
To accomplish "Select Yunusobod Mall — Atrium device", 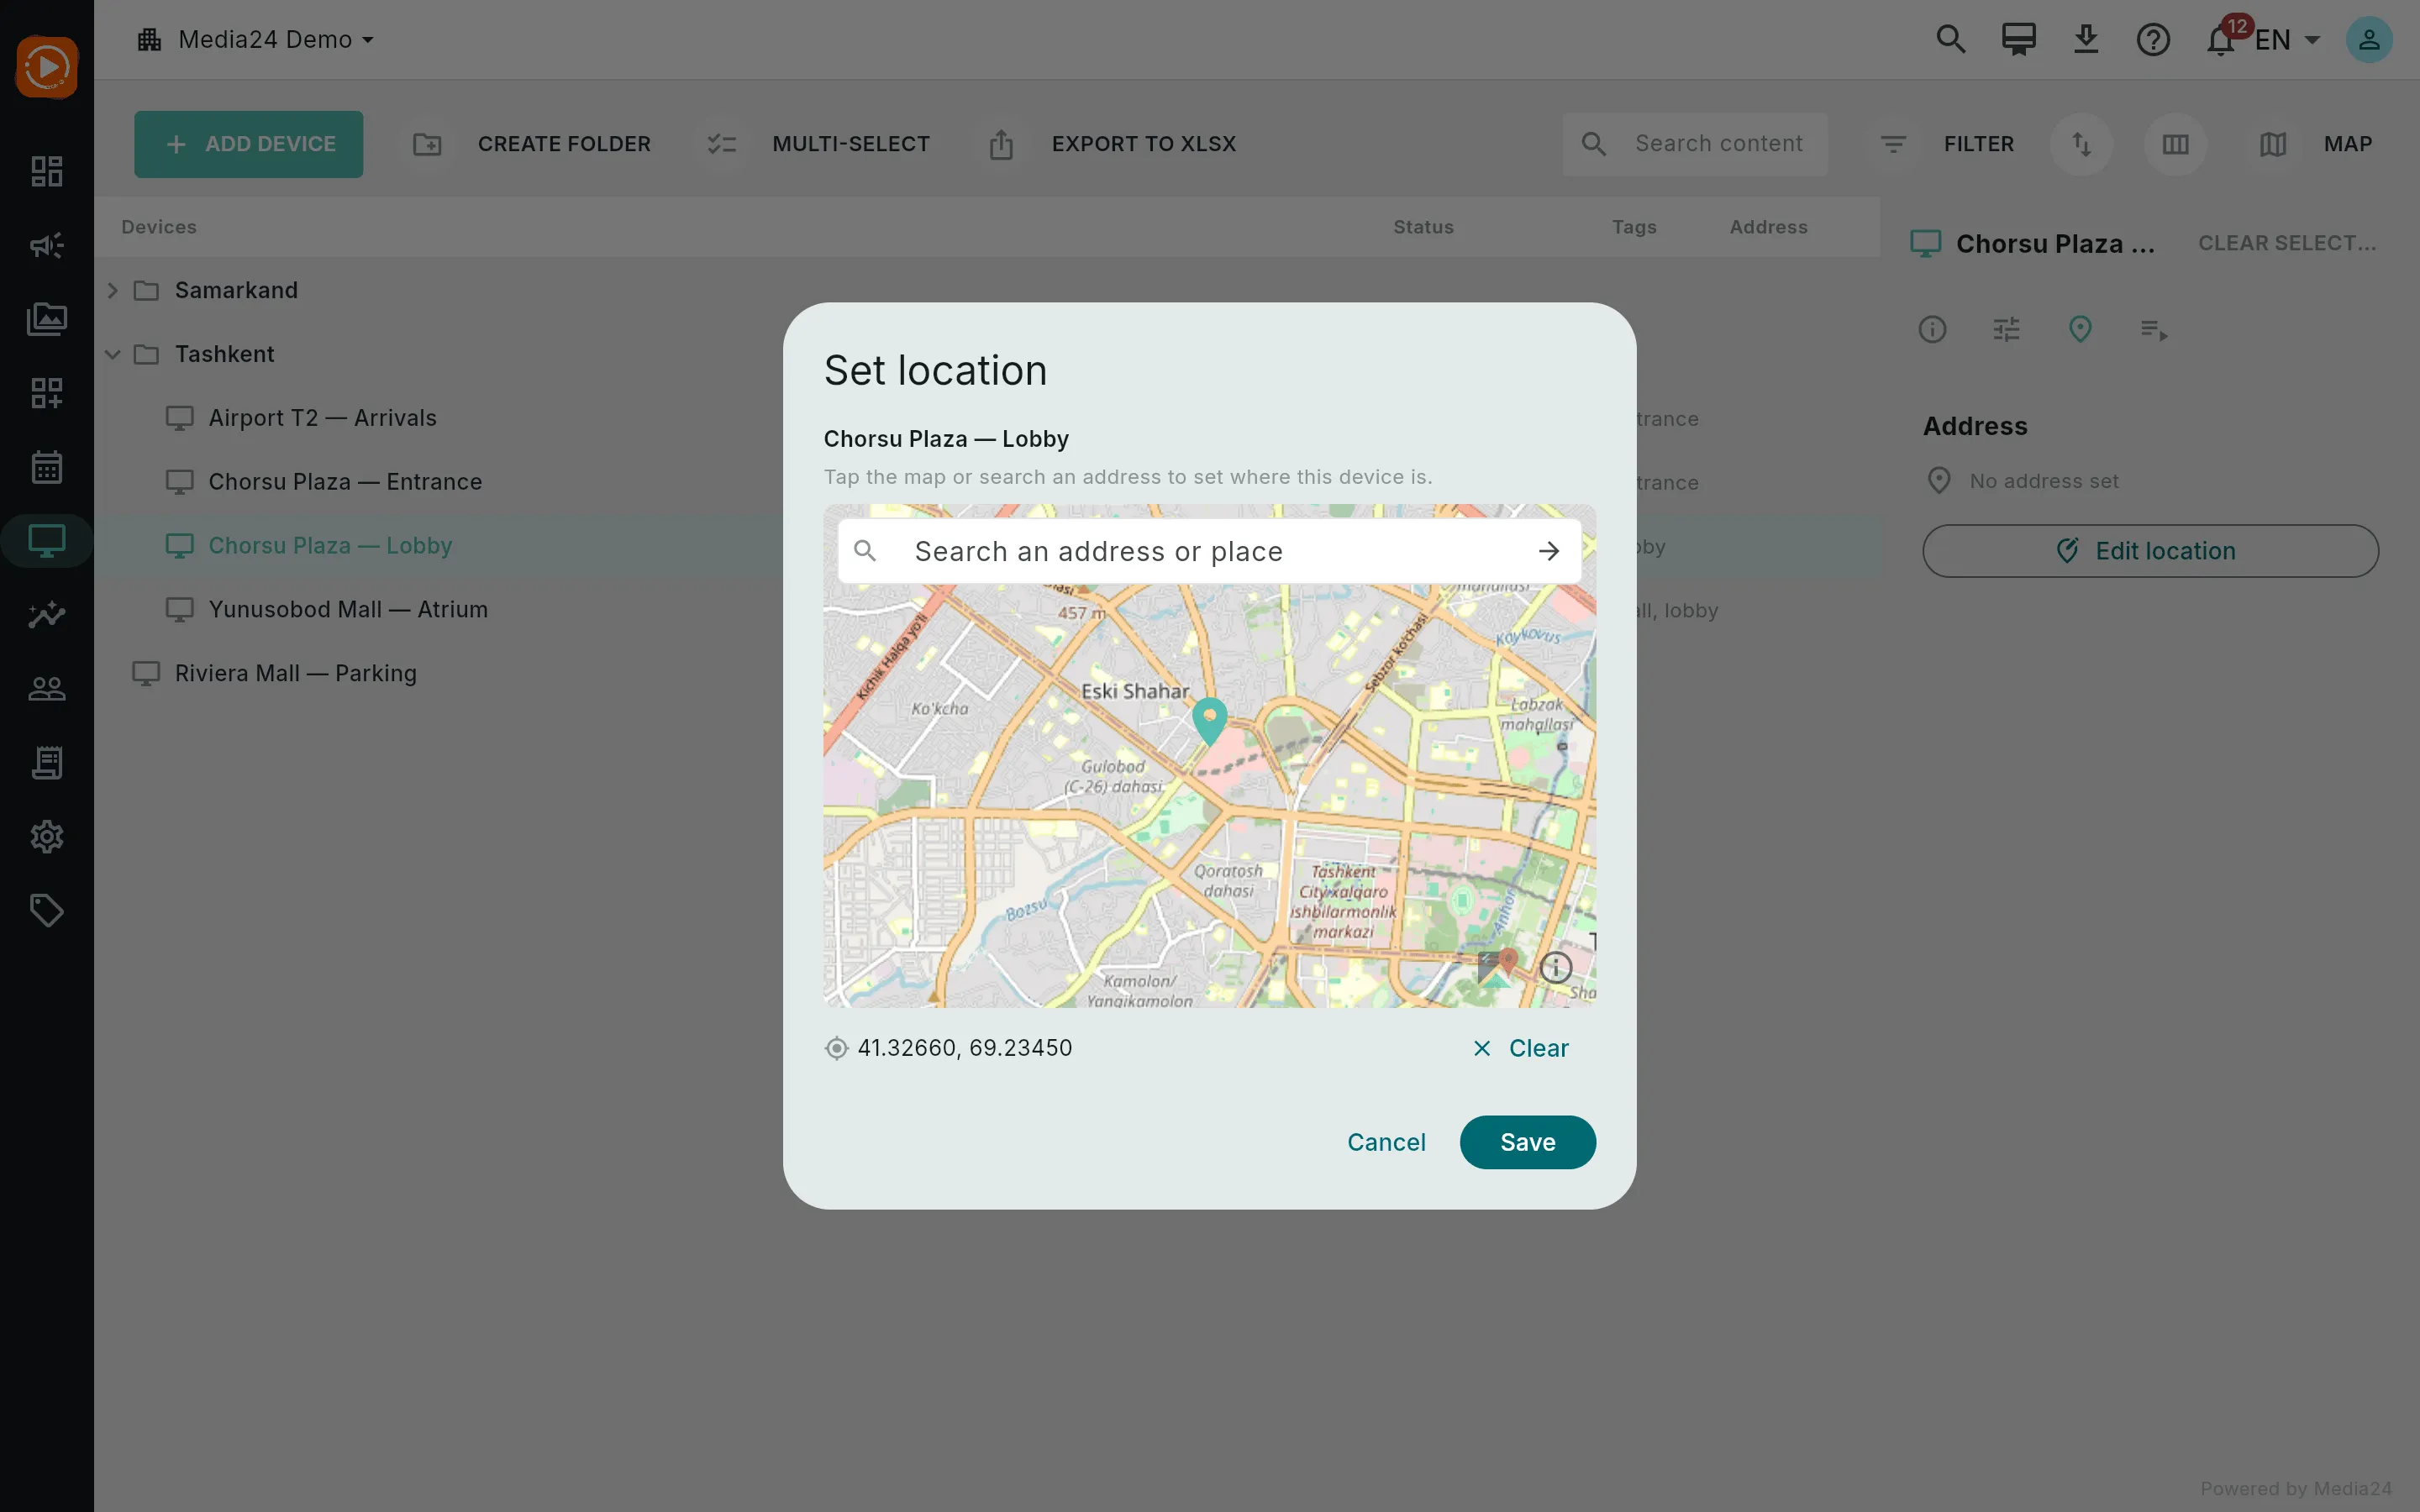I will (348, 610).
